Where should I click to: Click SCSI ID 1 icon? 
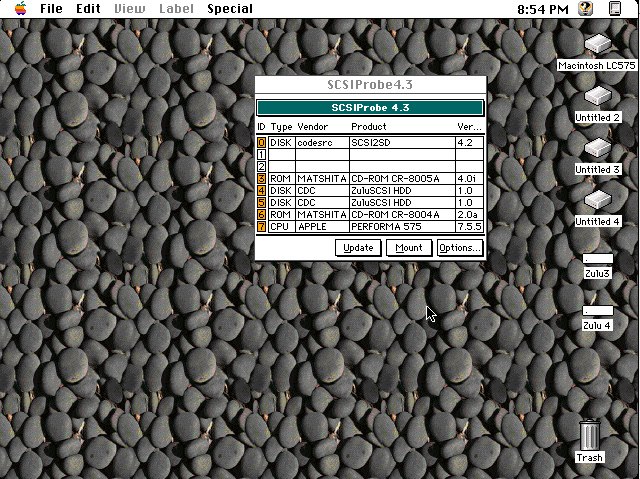point(261,155)
